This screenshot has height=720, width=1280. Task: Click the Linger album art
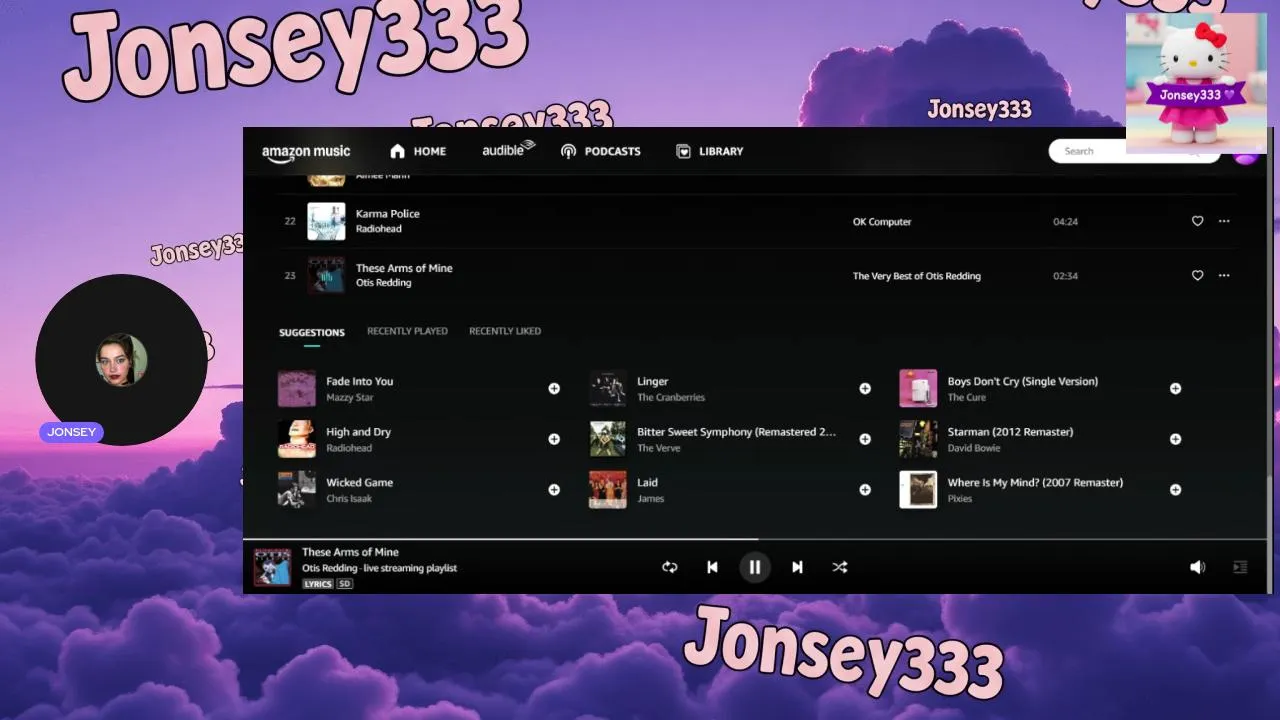pos(608,388)
